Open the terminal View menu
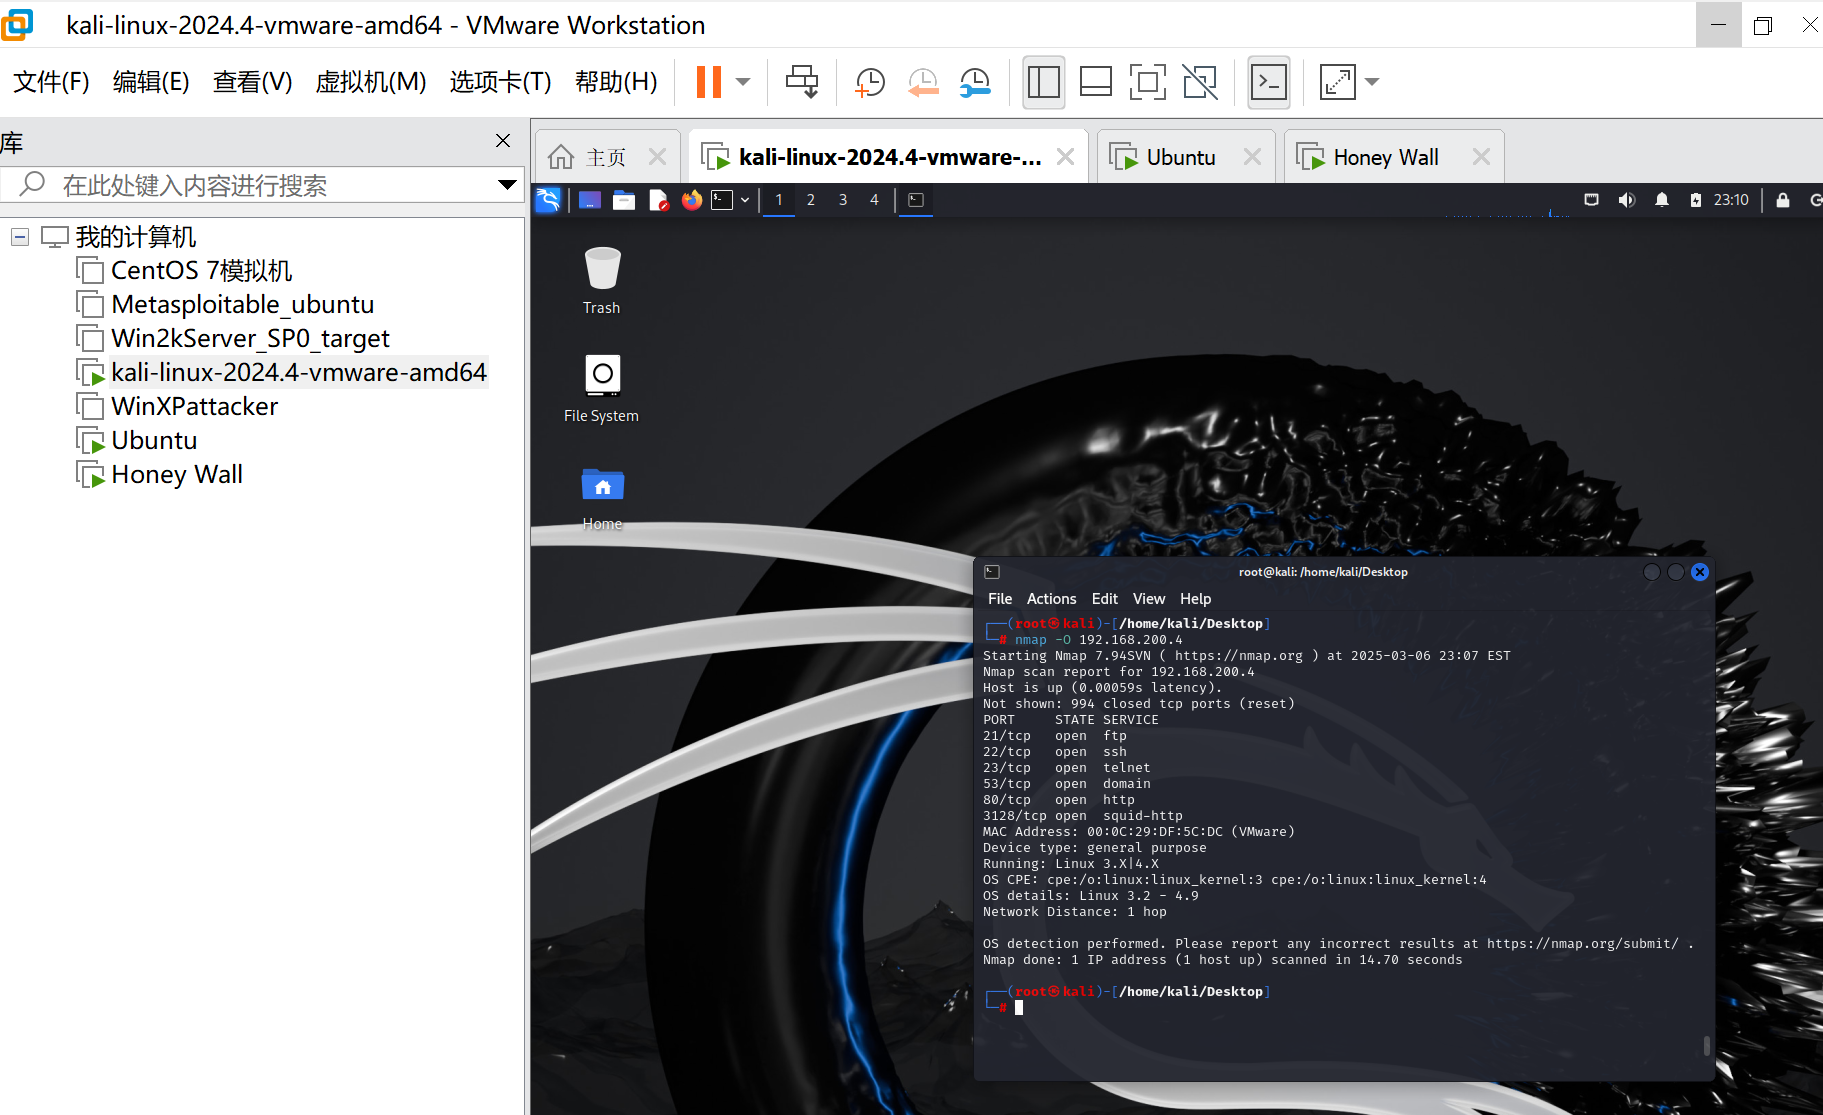1823x1115 pixels. point(1148,599)
